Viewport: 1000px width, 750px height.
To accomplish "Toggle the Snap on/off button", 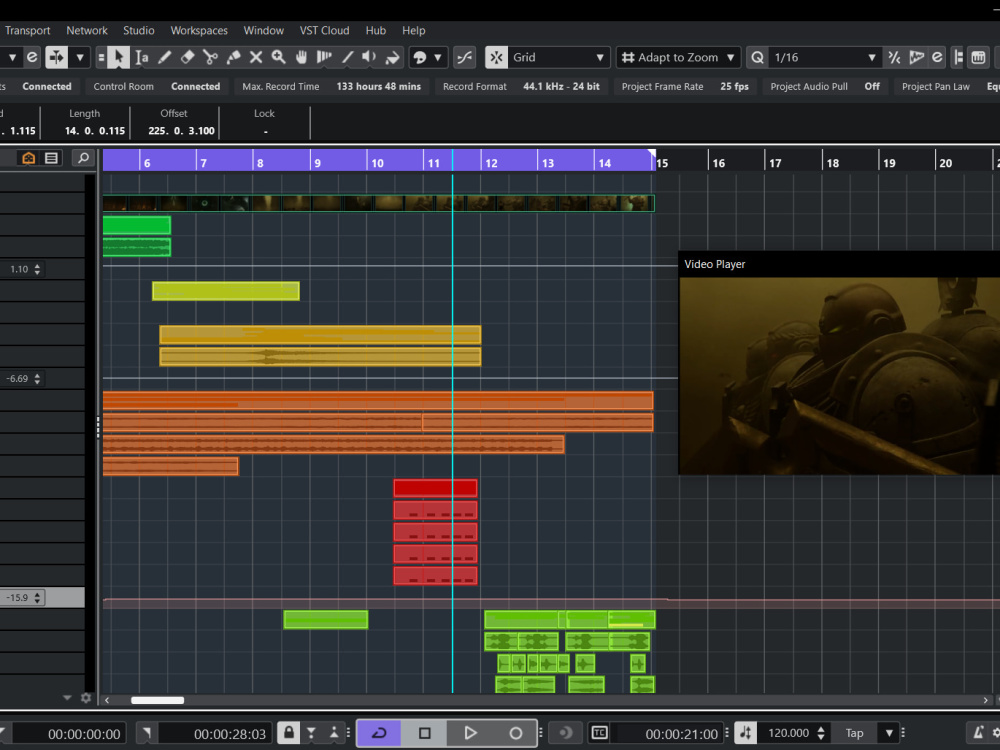I will pyautogui.click(x=496, y=57).
